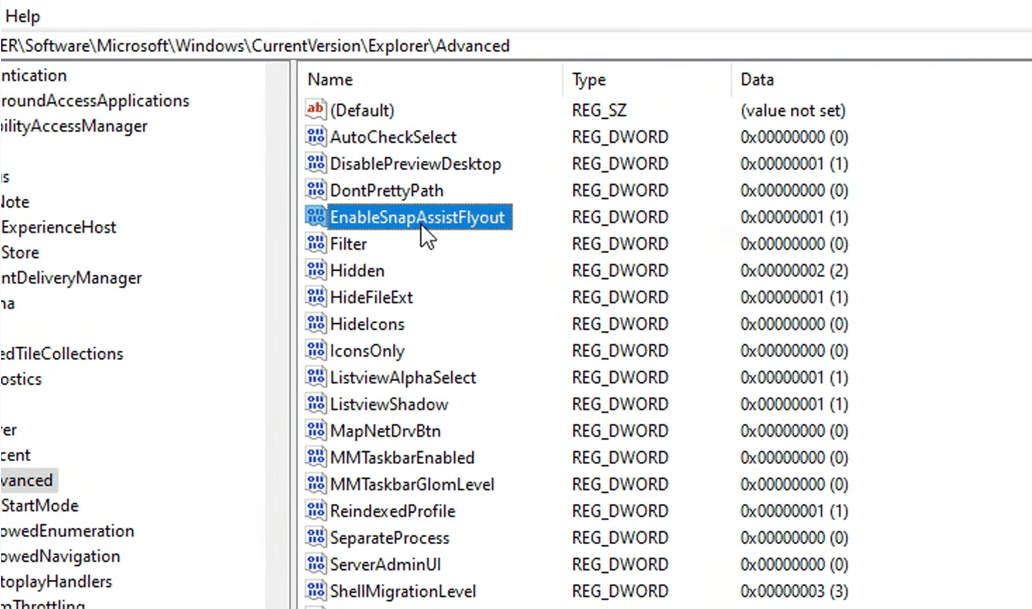Select the "ntication" tree key
This screenshot has width=1032, height=609.
pos(34,76)
